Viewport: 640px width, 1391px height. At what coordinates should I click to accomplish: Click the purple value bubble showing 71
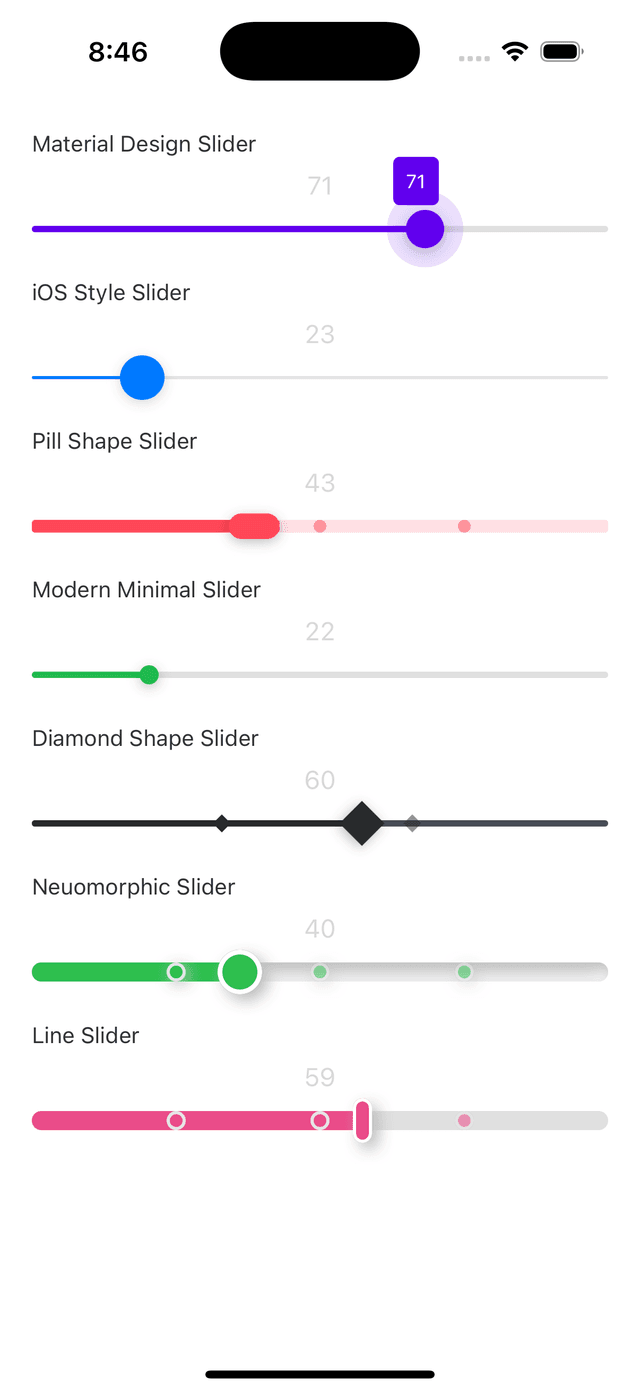[x=416, y=181]
